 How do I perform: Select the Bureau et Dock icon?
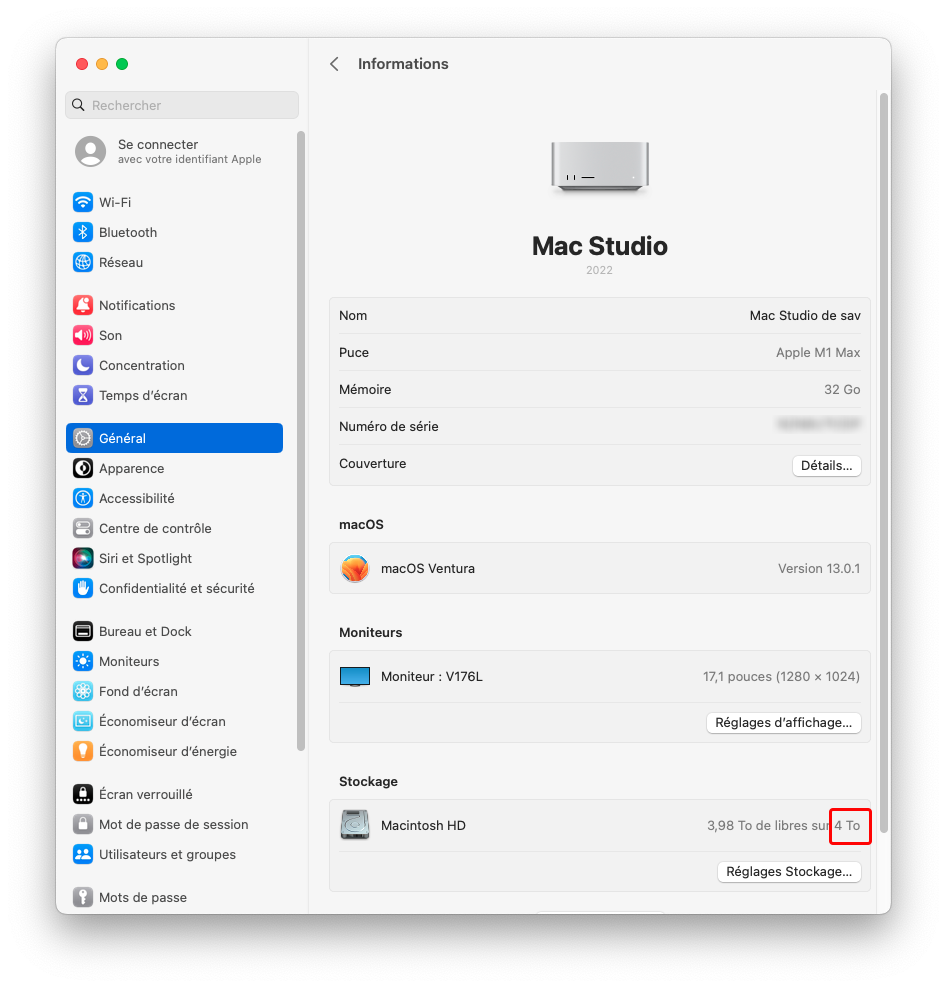click(x=83, y=631)
